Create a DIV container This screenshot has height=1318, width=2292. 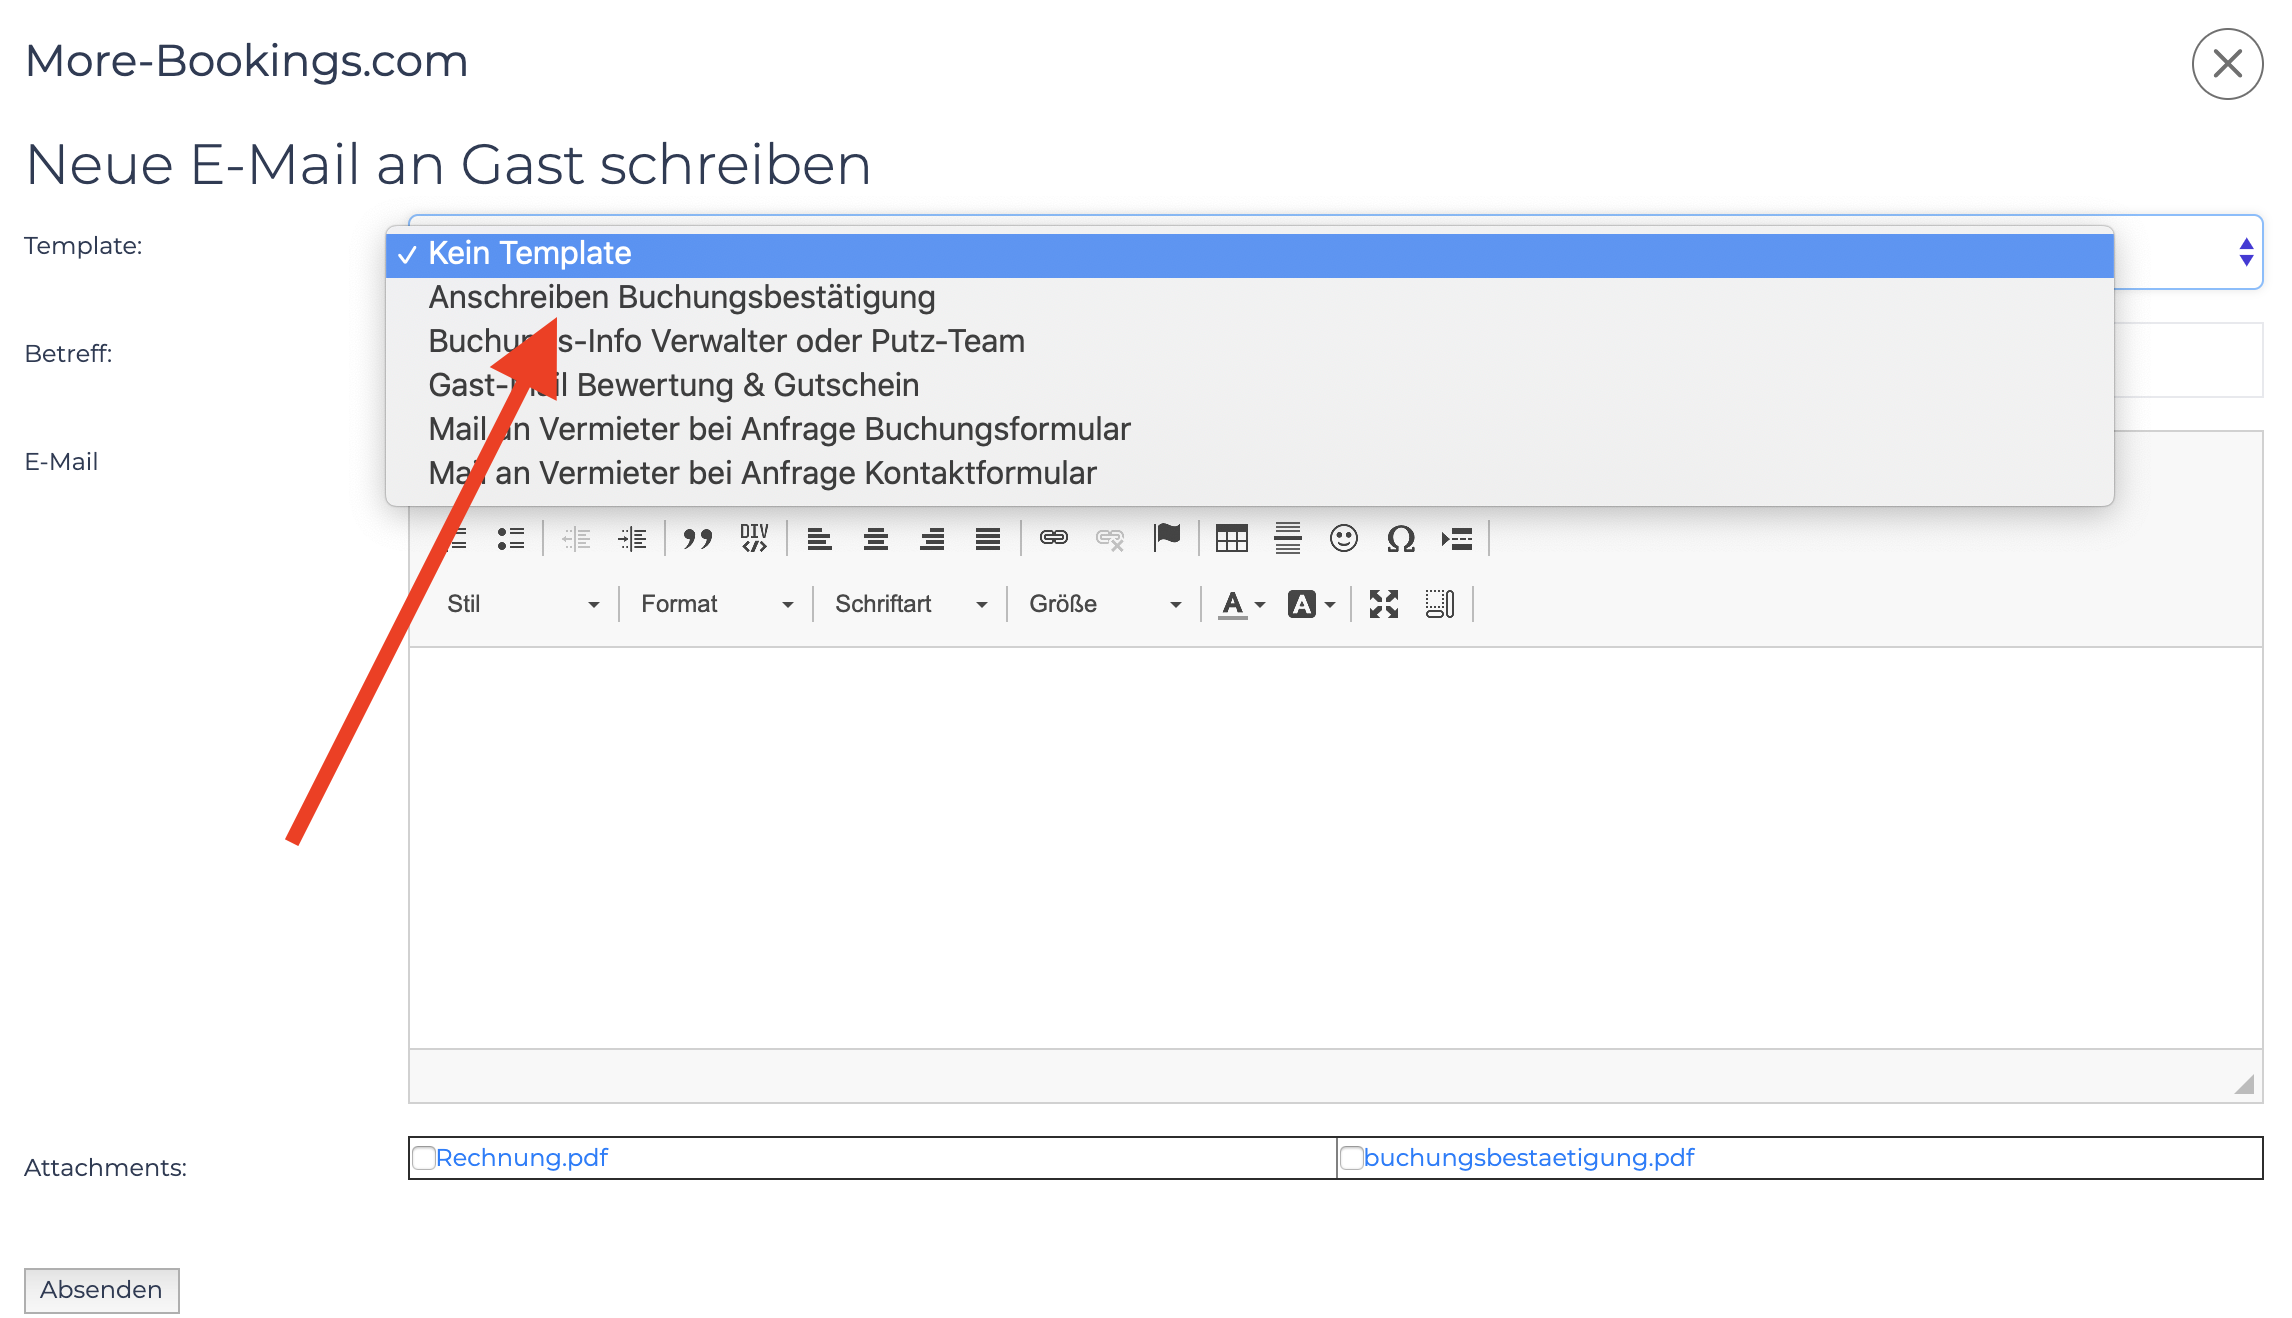(754, 539)
